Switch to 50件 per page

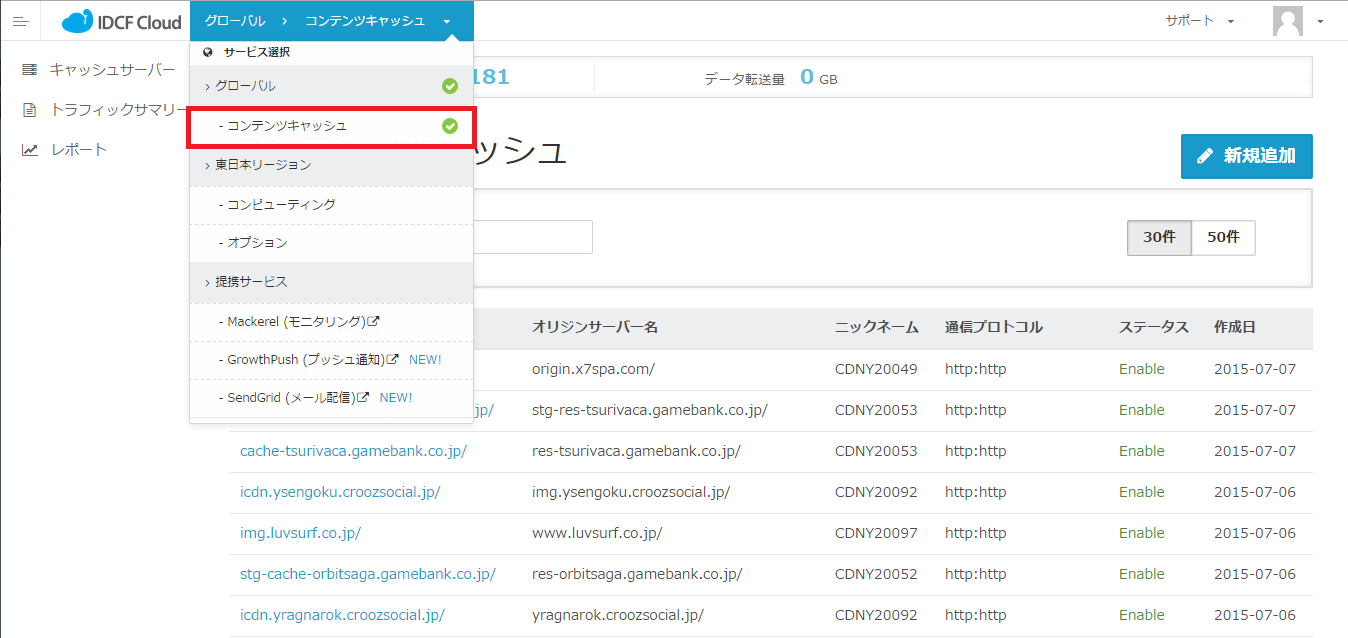tap(1223, 238)
